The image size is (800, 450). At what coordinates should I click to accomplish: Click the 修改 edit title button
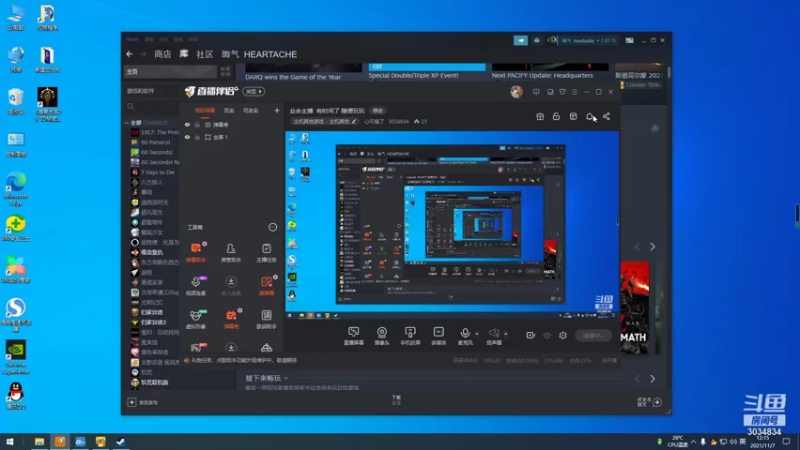[x=378, y=111]
